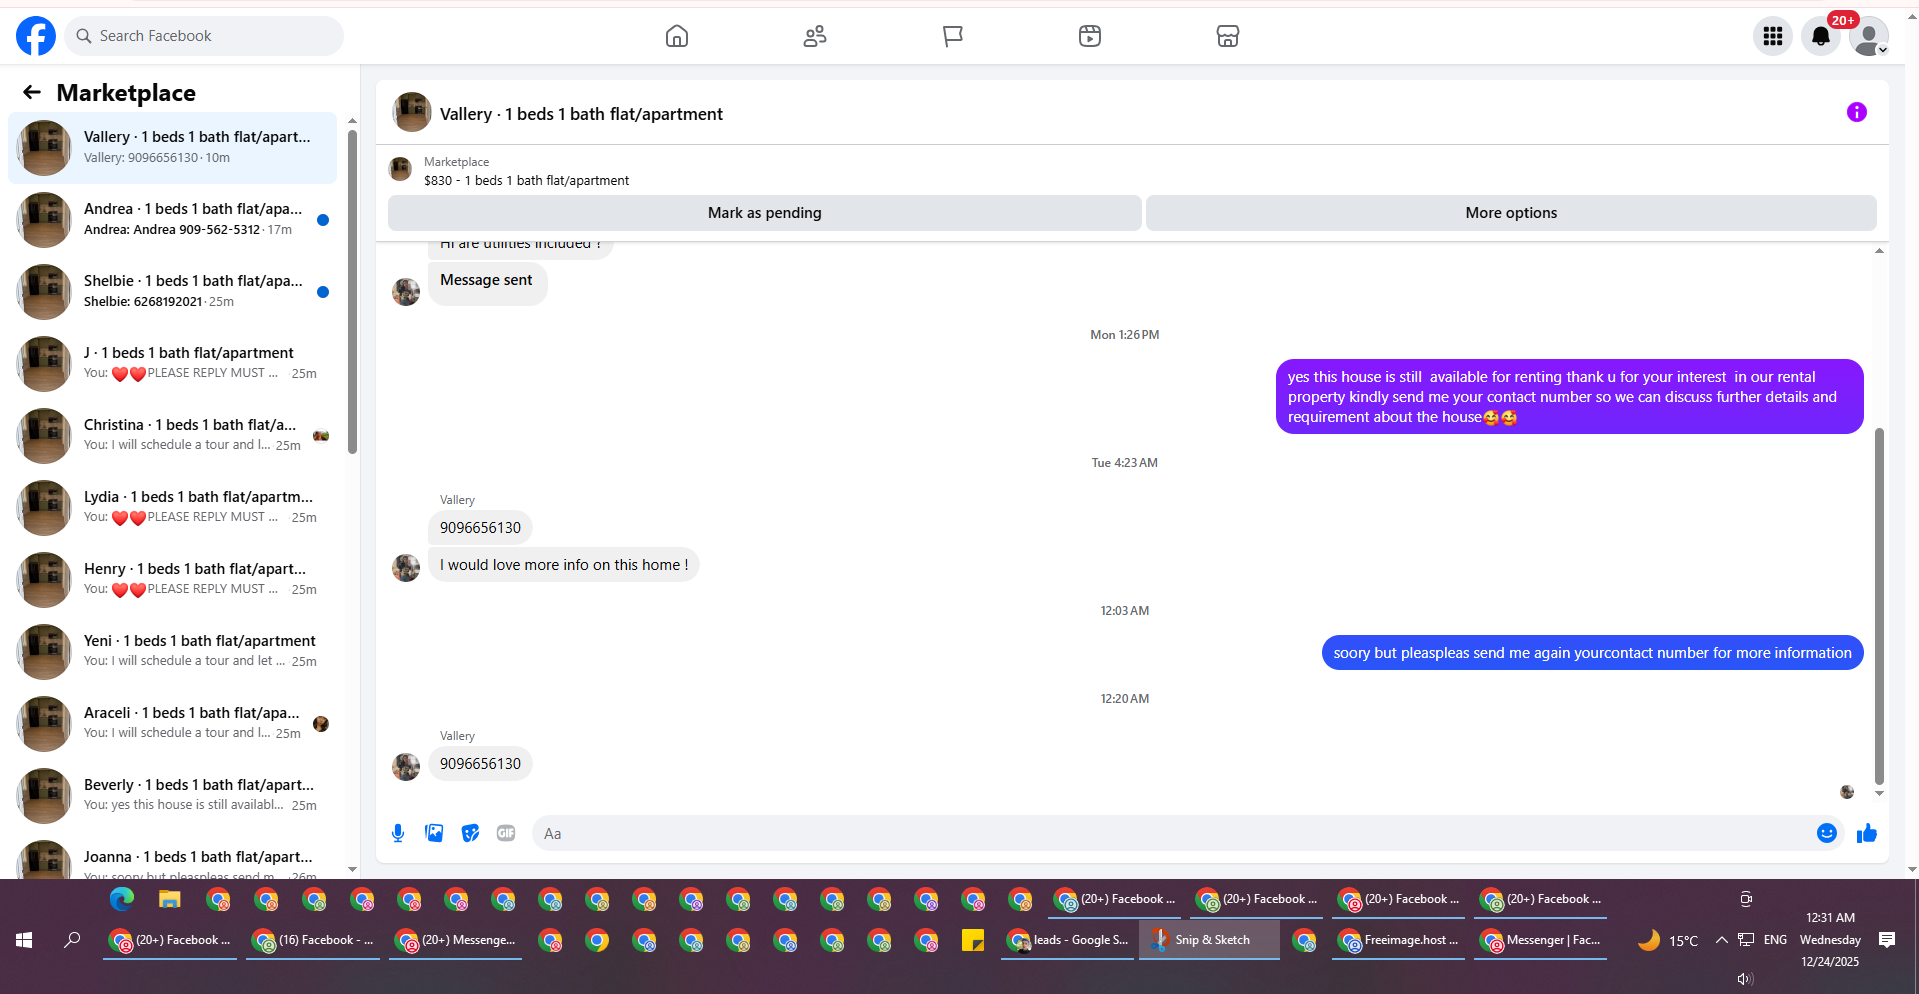
Task: Open the Marketplace storefront icon
Action: click(x=1228, y=36)
